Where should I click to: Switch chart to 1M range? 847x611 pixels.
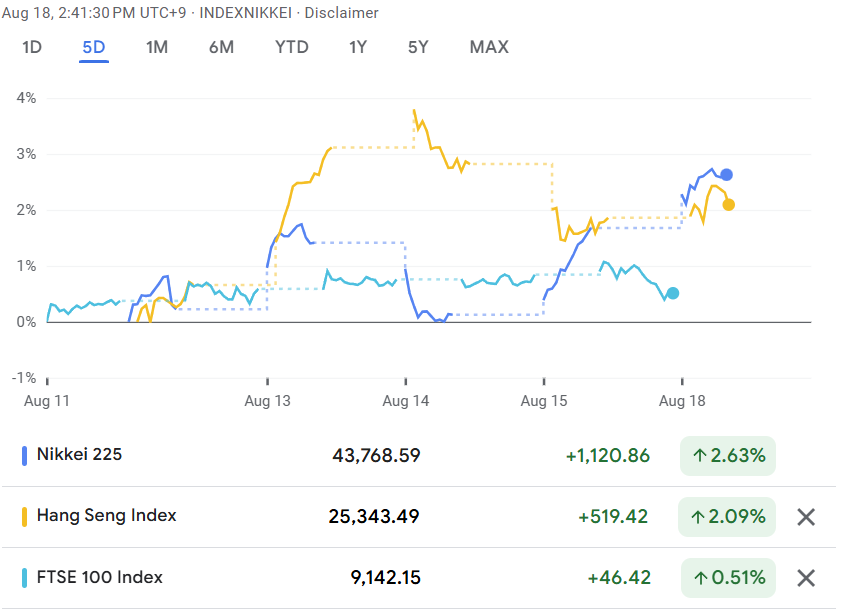click(157, 48)
